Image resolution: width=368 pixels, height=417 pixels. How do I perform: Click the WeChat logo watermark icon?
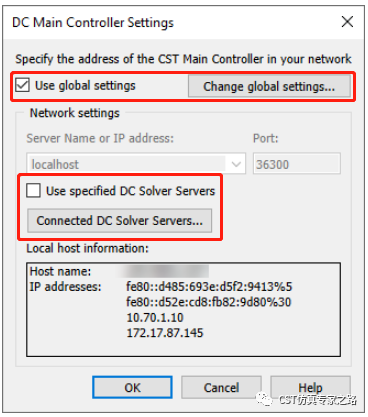[264, 399]
